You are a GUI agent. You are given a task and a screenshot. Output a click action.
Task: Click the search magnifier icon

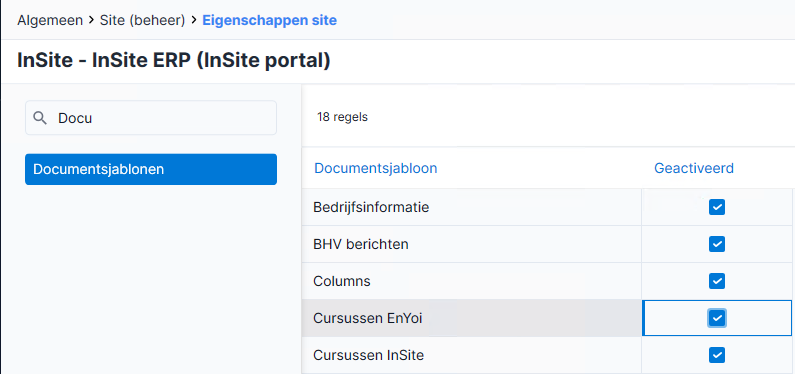pyautogui.click(x=40, y=118)
